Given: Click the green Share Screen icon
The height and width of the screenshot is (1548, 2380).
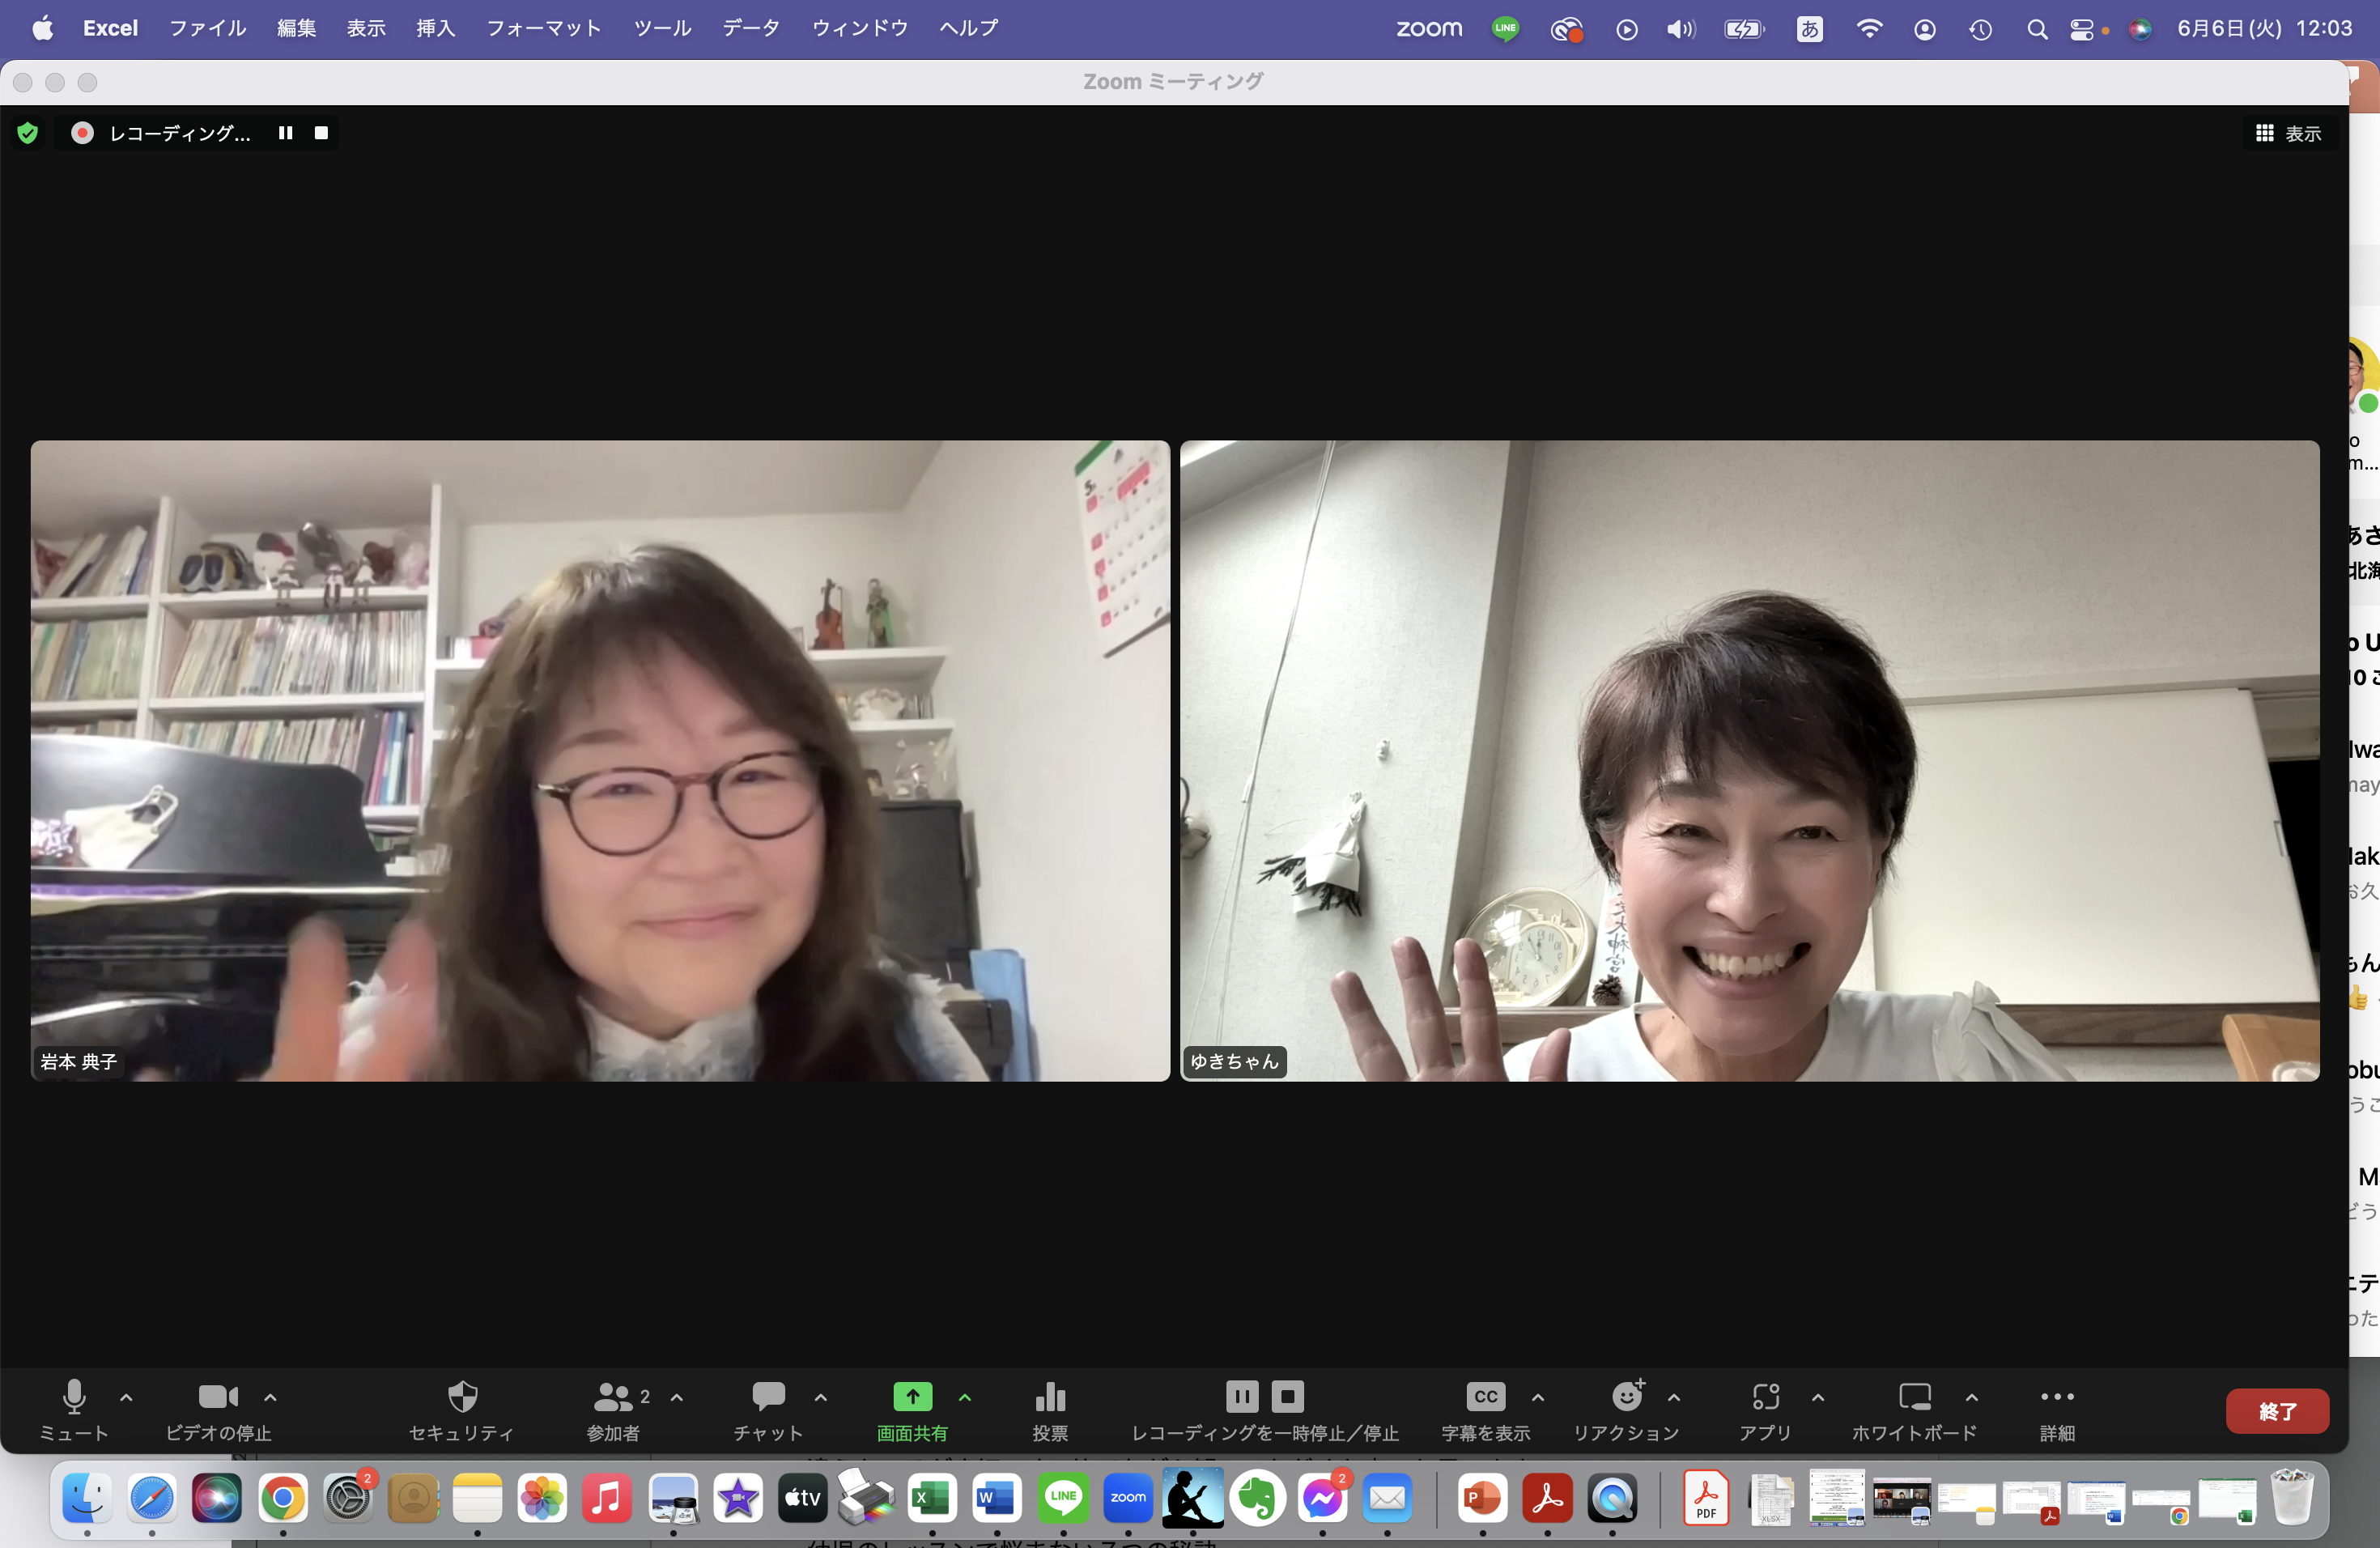Looking at the screenshot, I should 911,1396.
